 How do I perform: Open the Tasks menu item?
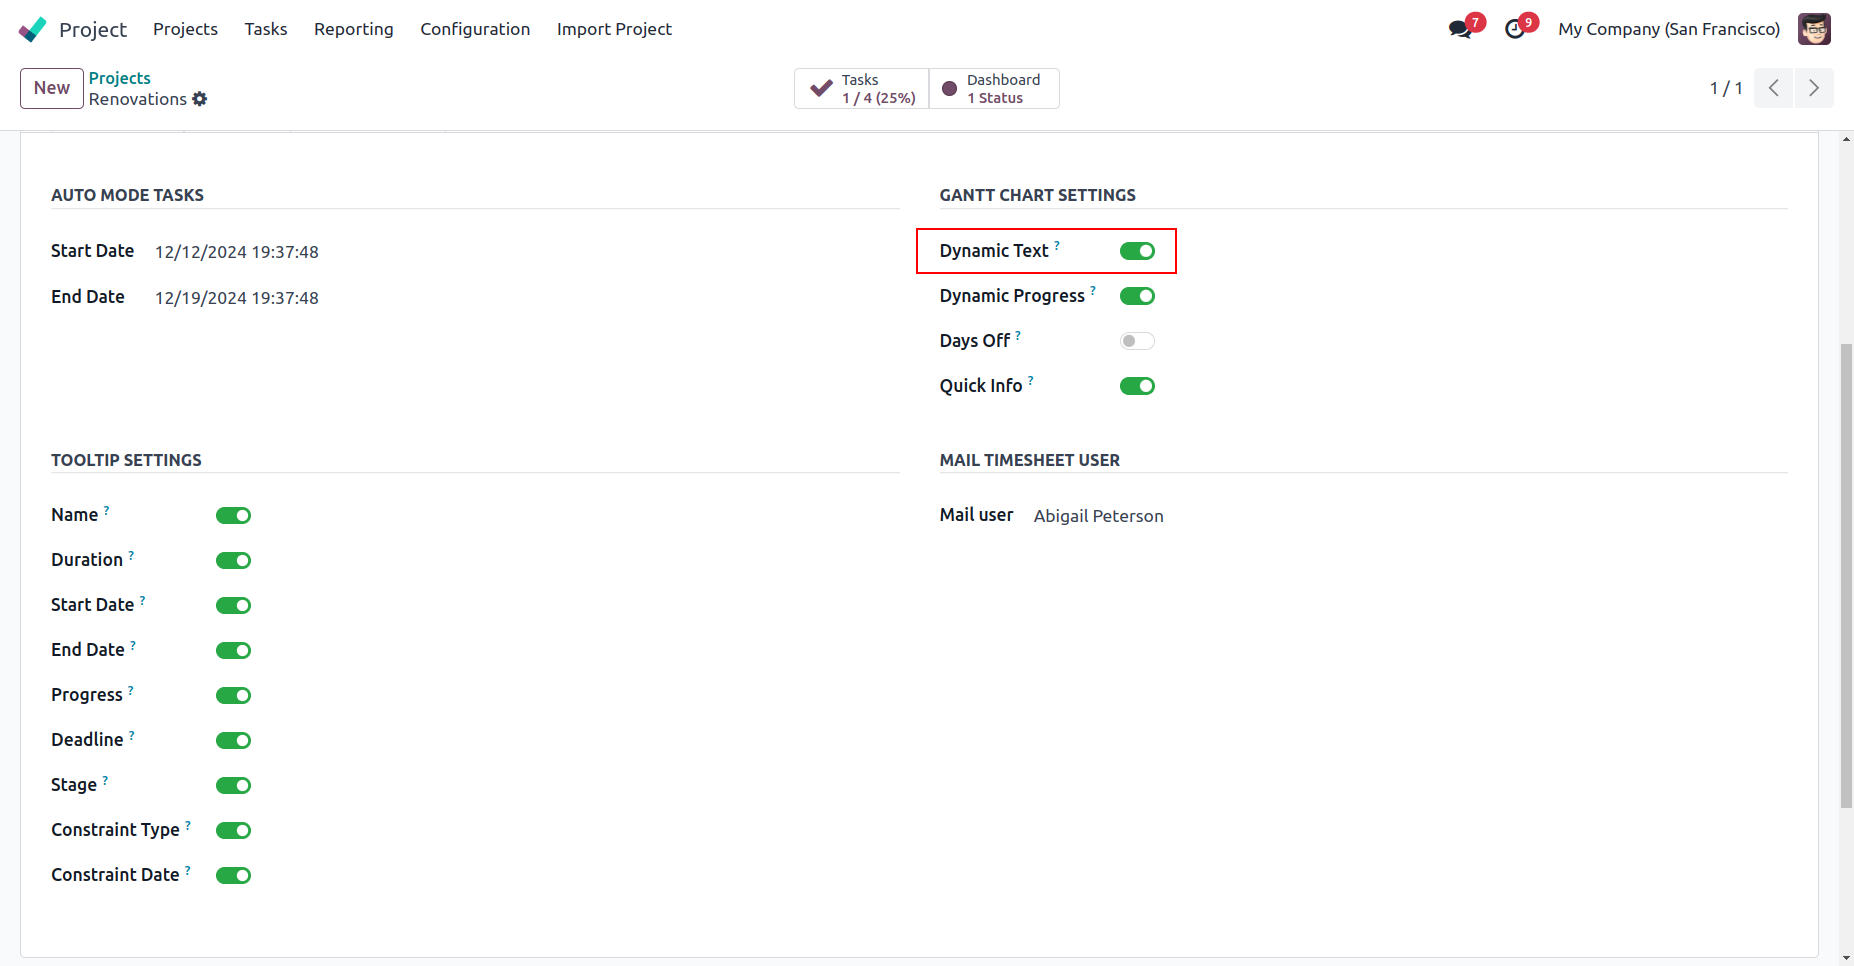[x=266, y=29]
